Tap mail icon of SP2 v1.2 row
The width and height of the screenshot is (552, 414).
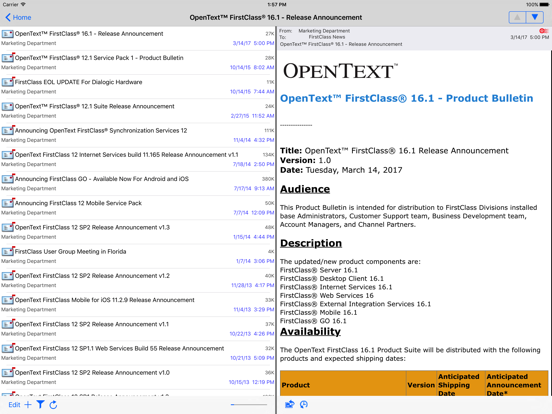point(7,276)
